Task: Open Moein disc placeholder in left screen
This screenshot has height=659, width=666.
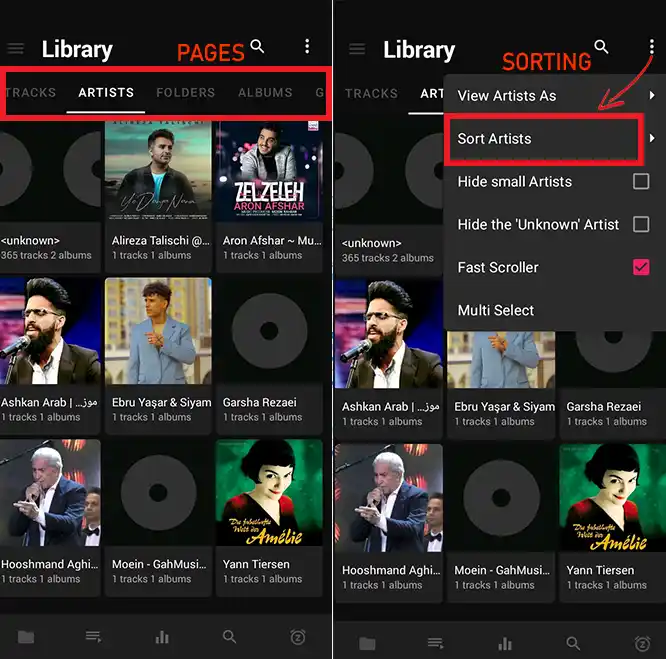Action: click(158, 493)
